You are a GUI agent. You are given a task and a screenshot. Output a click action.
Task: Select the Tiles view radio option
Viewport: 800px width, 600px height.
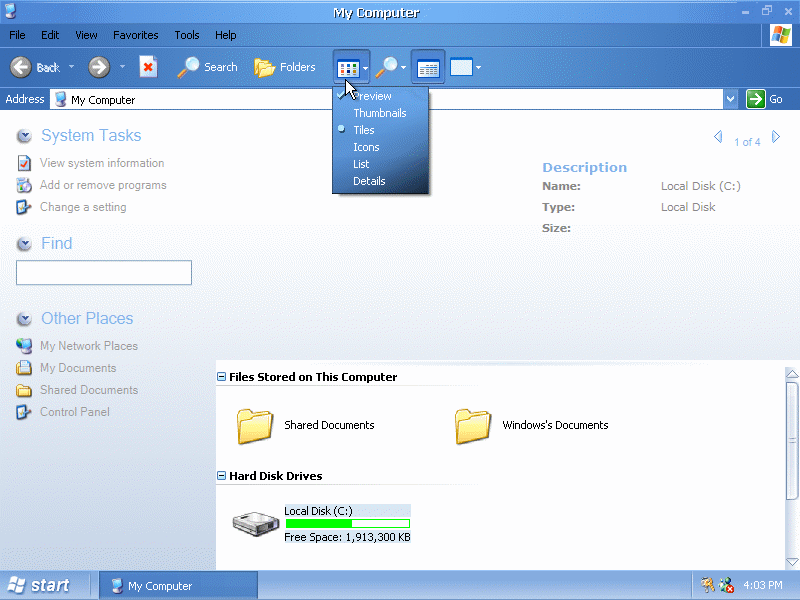(x=381, y=130)
